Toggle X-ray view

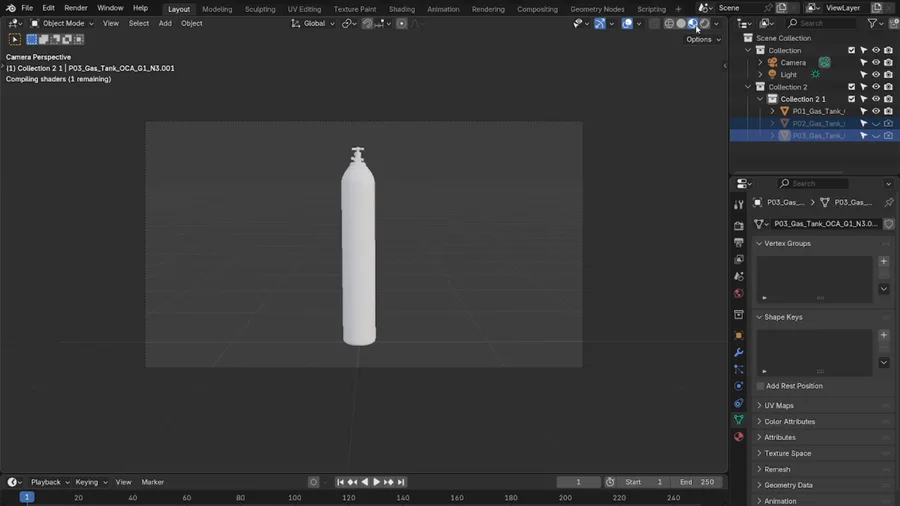[654, 24]
